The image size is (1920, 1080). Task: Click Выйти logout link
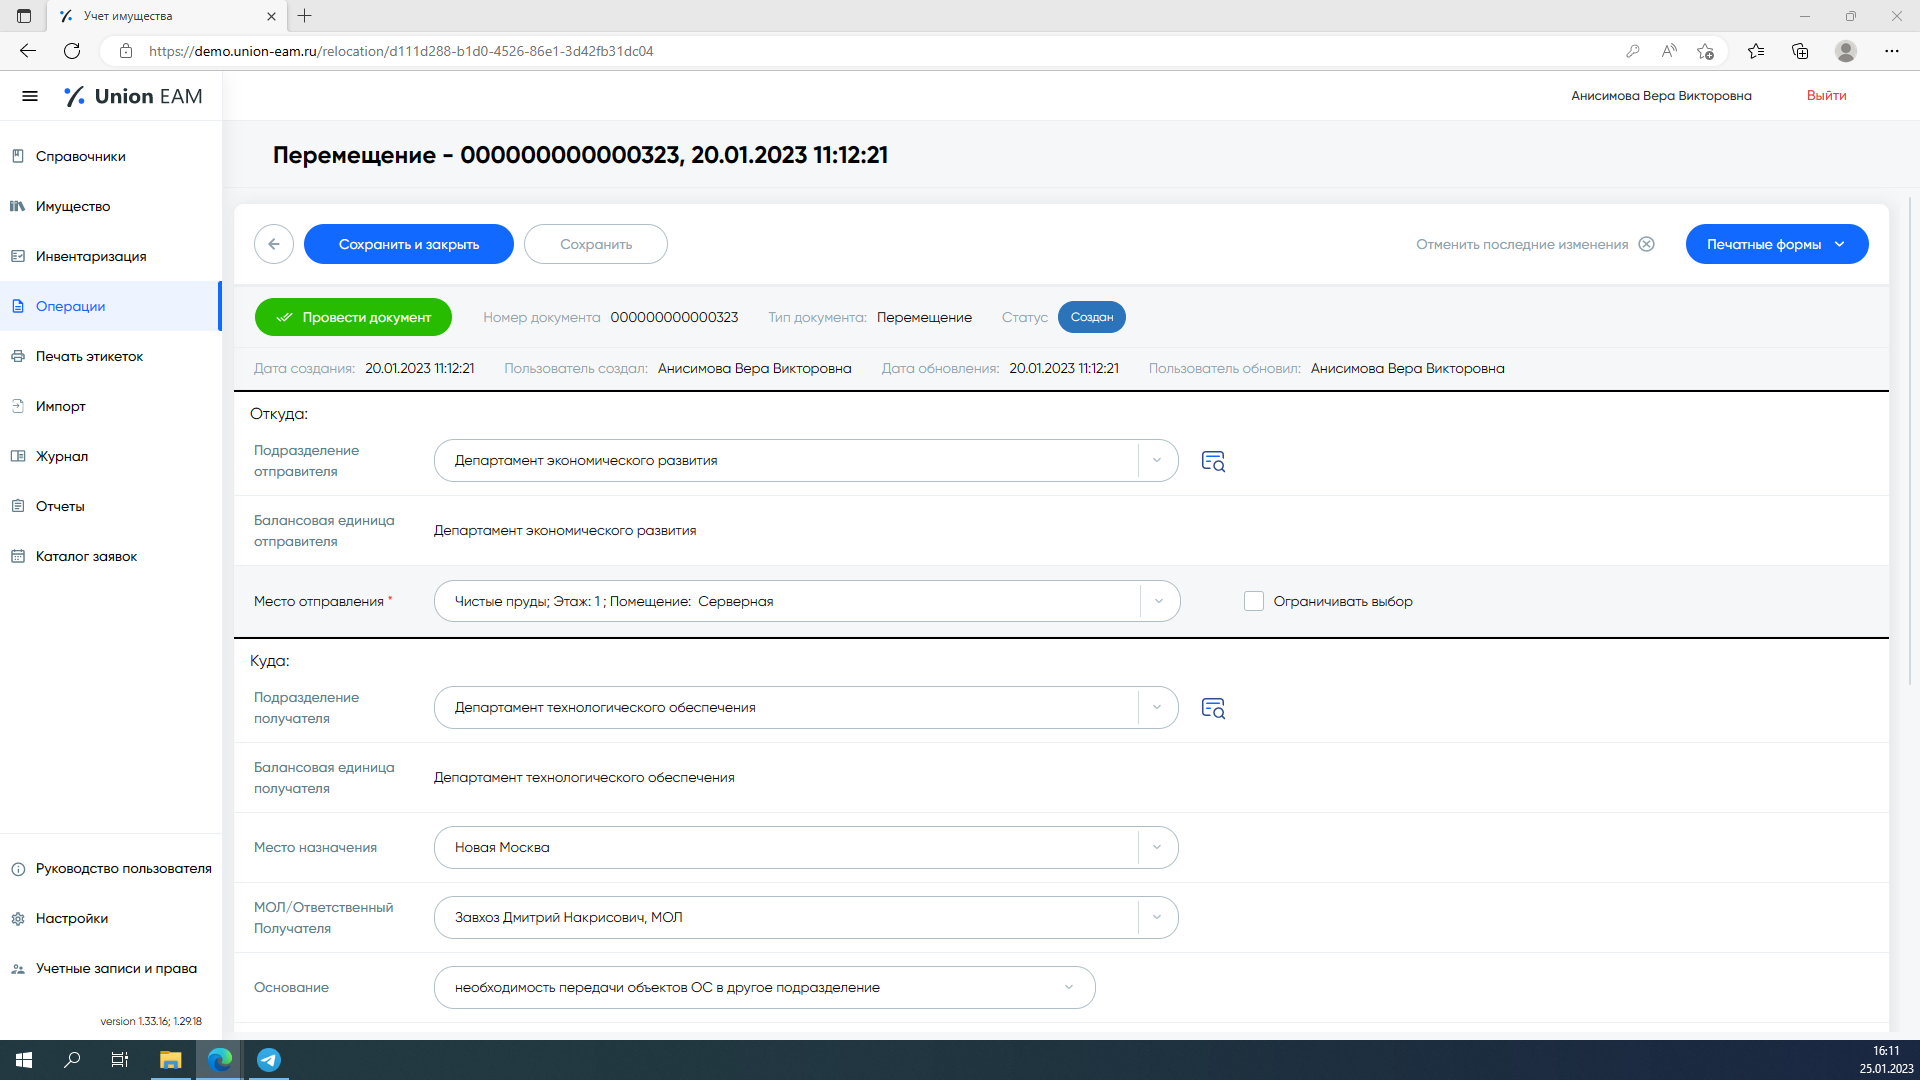point(1826,96)
